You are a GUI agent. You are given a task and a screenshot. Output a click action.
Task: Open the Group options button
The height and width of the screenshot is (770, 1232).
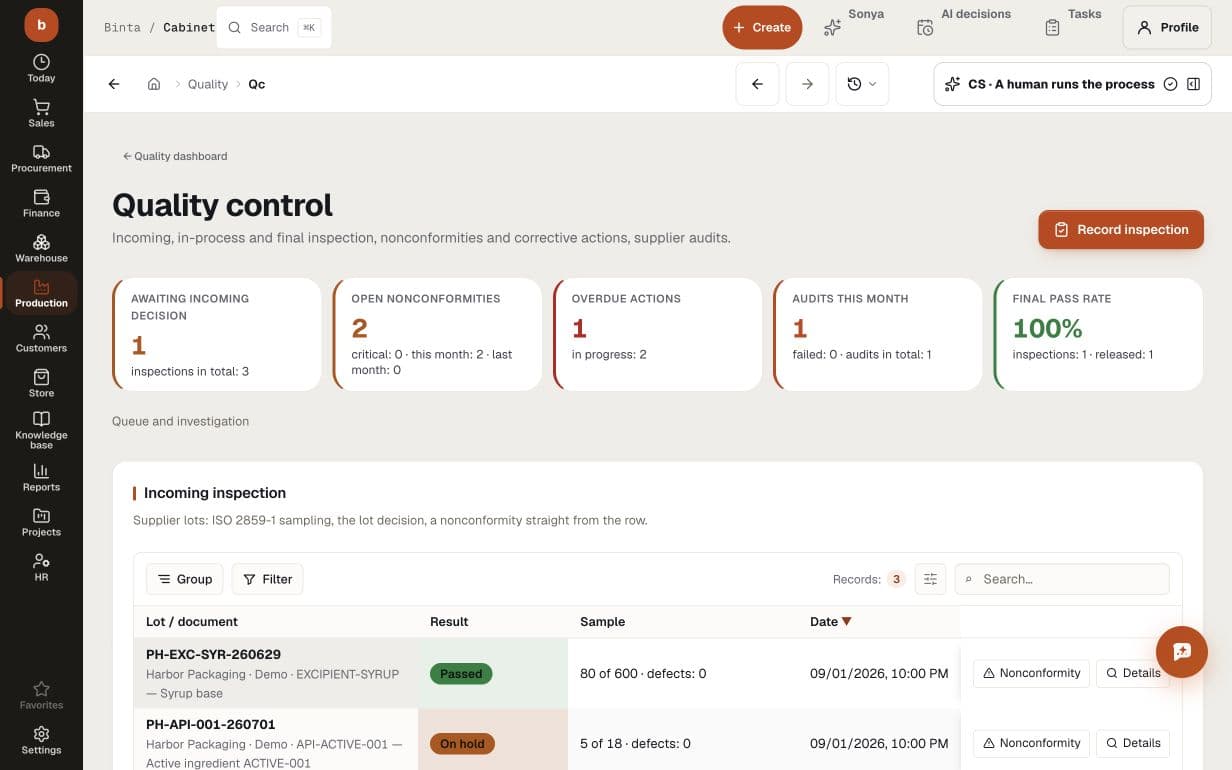tap(184, 579)
